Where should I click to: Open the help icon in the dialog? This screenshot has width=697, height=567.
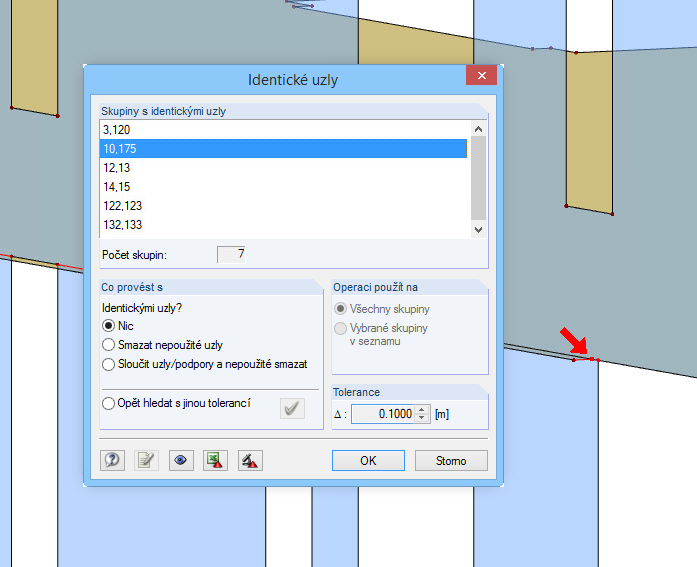(x=112, y=460)
